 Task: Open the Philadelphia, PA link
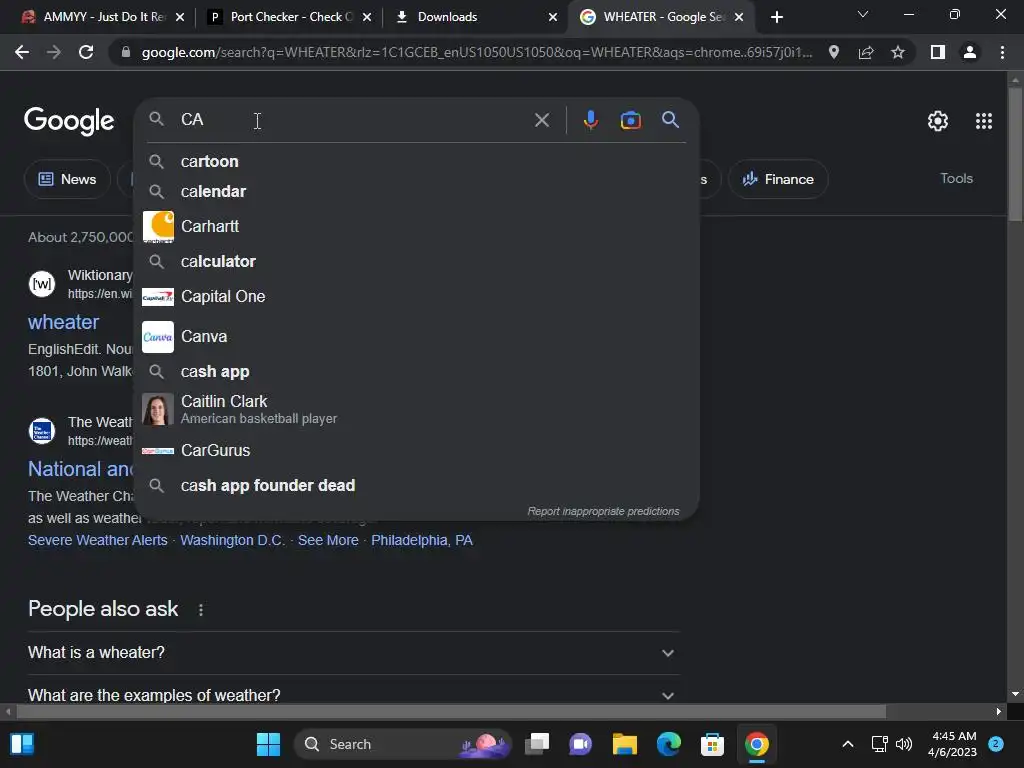[421, 541]
